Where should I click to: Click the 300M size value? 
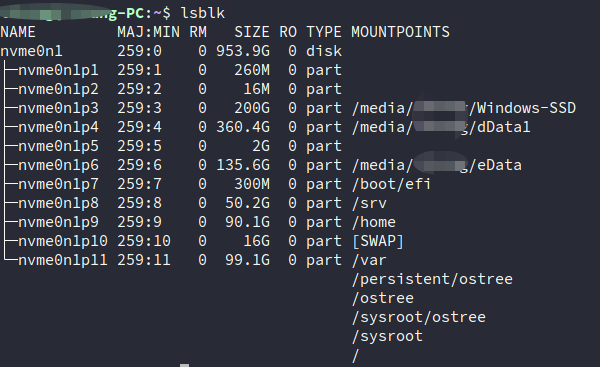252,184
